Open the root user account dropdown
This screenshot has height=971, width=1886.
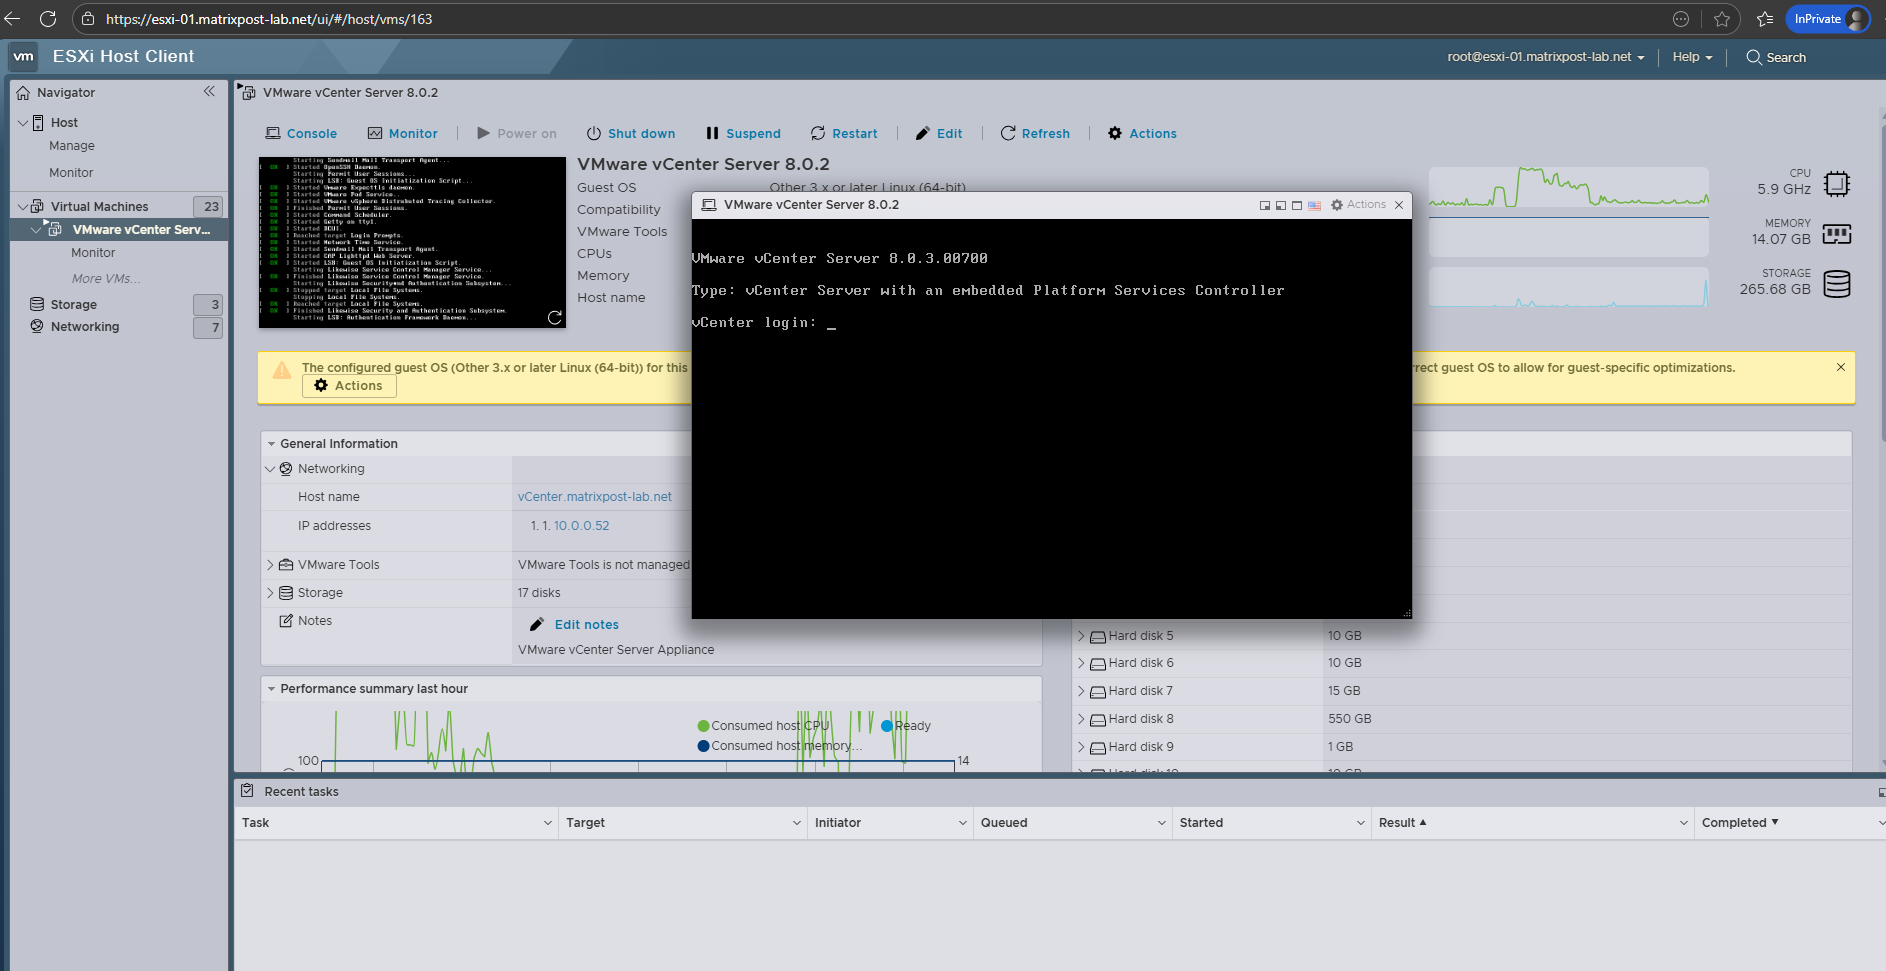point(1545,57)
